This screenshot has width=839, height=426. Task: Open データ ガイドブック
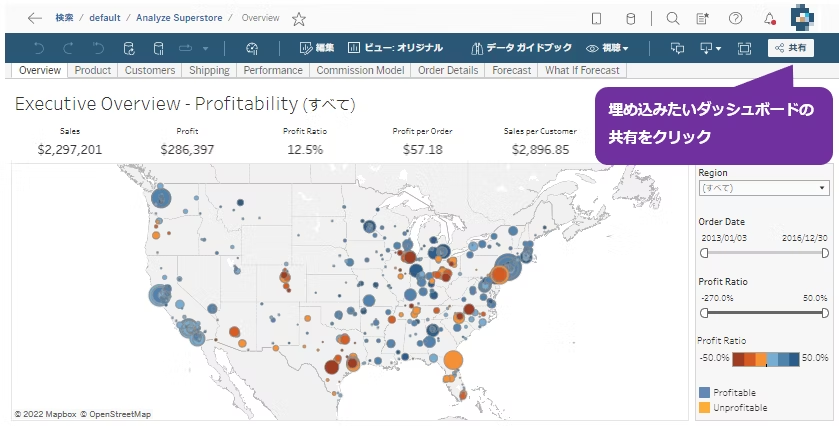522,48
